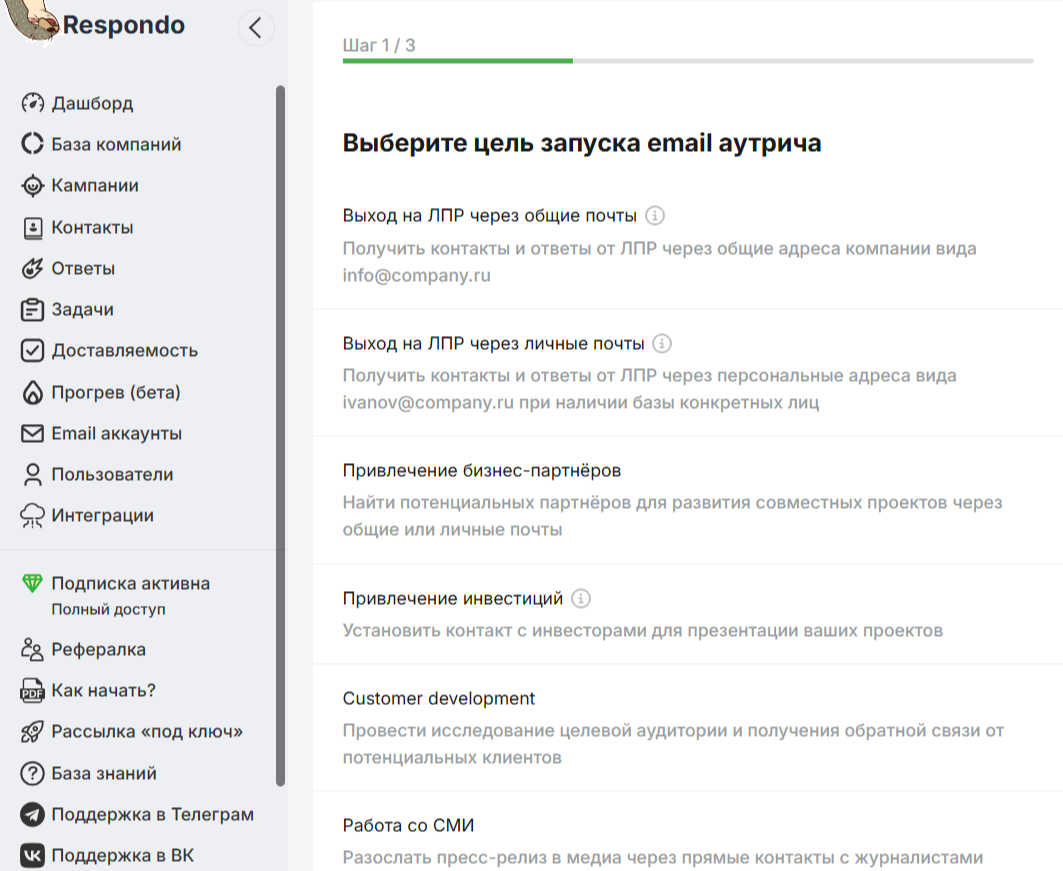
Task: Click the sidebar vertical scrollbar
Action: (281, 436)
